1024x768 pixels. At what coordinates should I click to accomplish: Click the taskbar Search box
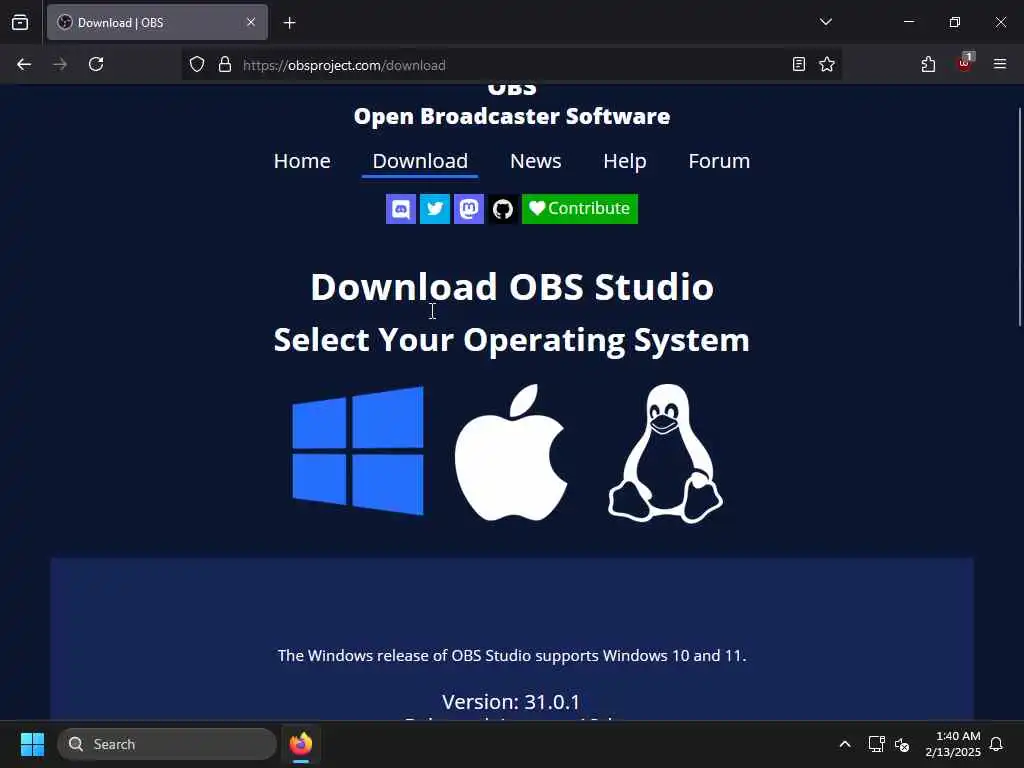click(x=167, y=744)
